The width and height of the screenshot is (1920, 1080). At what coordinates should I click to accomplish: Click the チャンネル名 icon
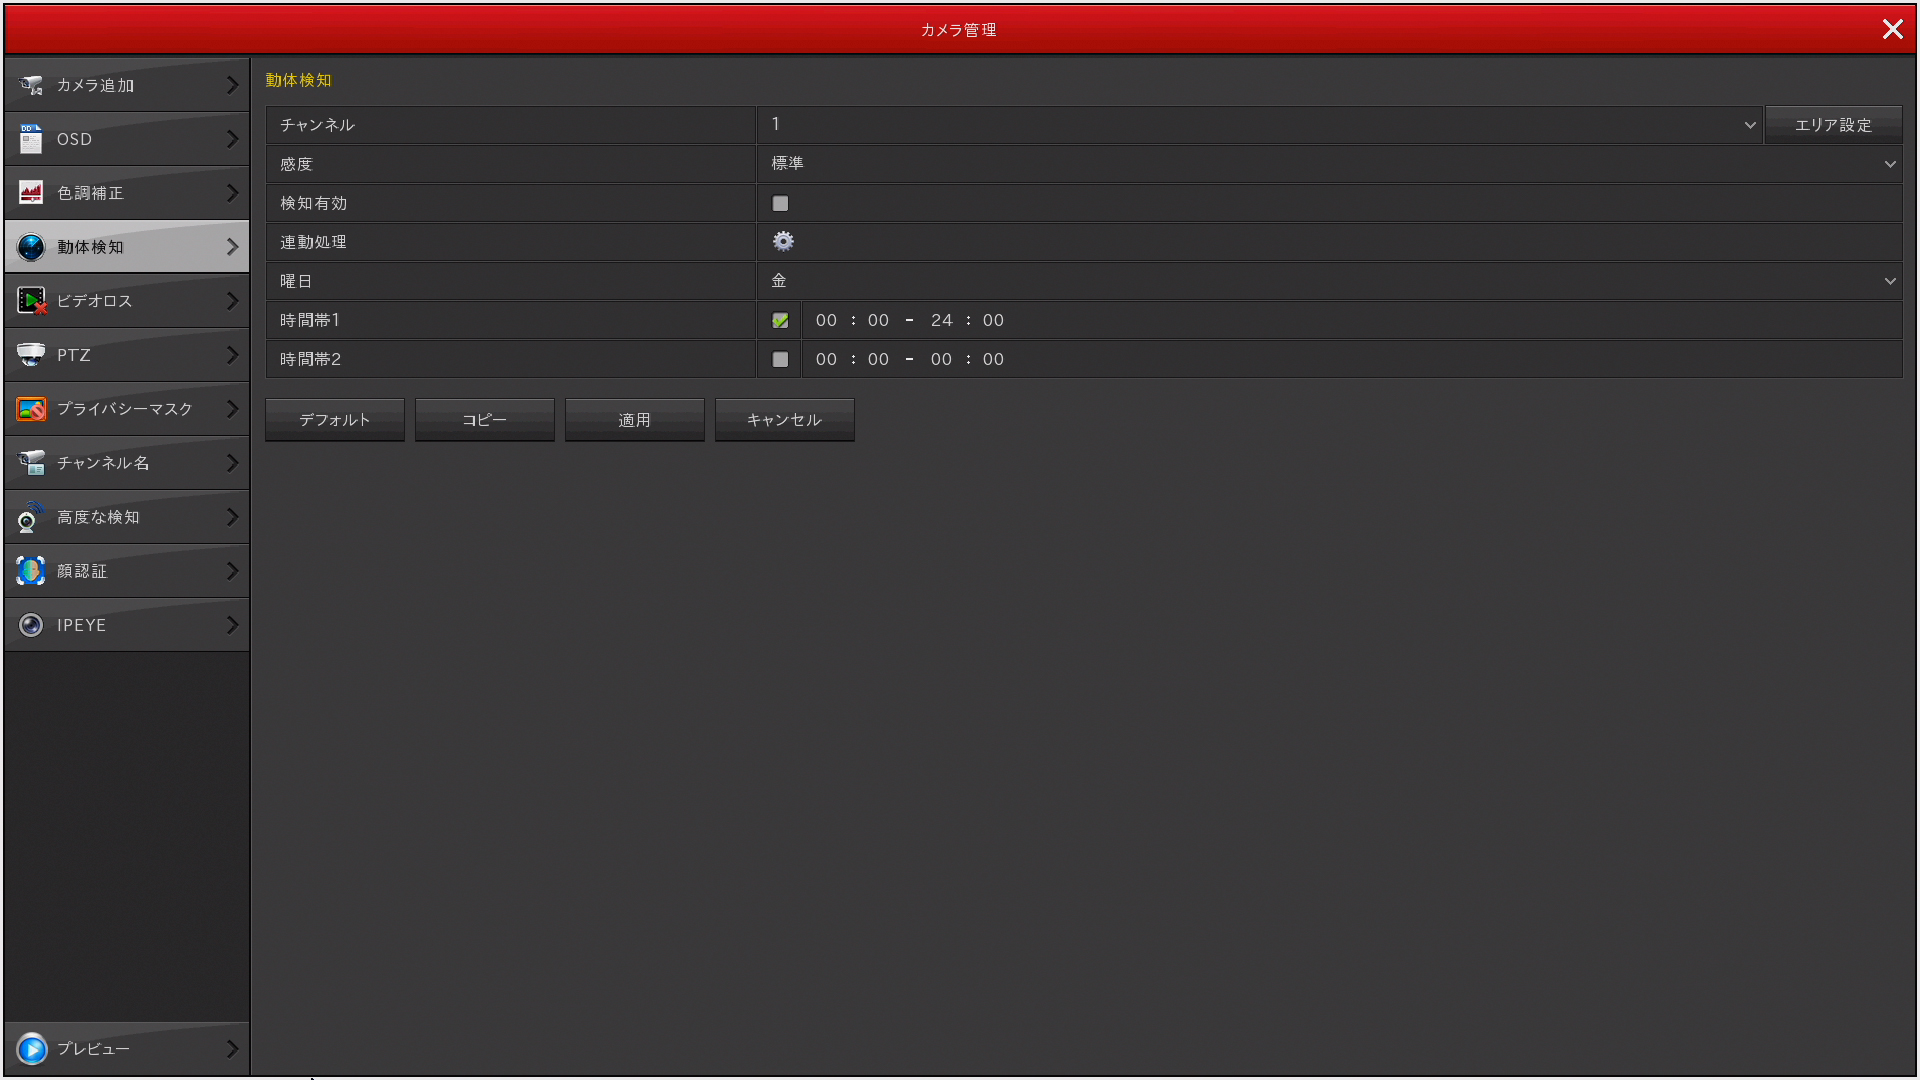pyautogui.click(x=31, y=463)
